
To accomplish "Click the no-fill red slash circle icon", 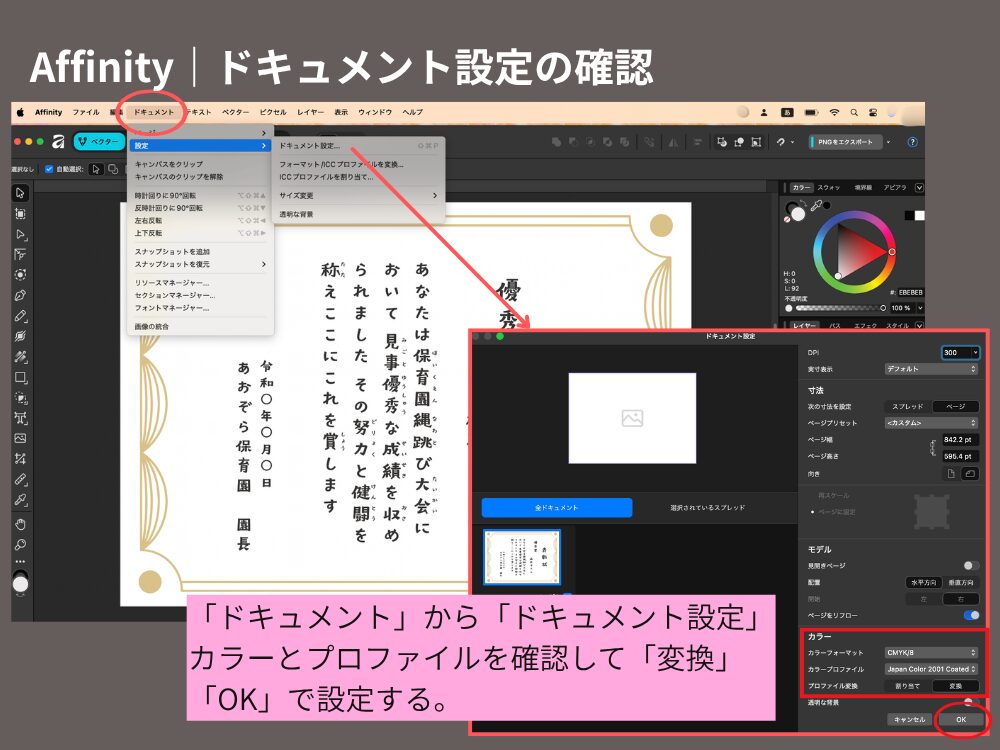I will [788, 219].
